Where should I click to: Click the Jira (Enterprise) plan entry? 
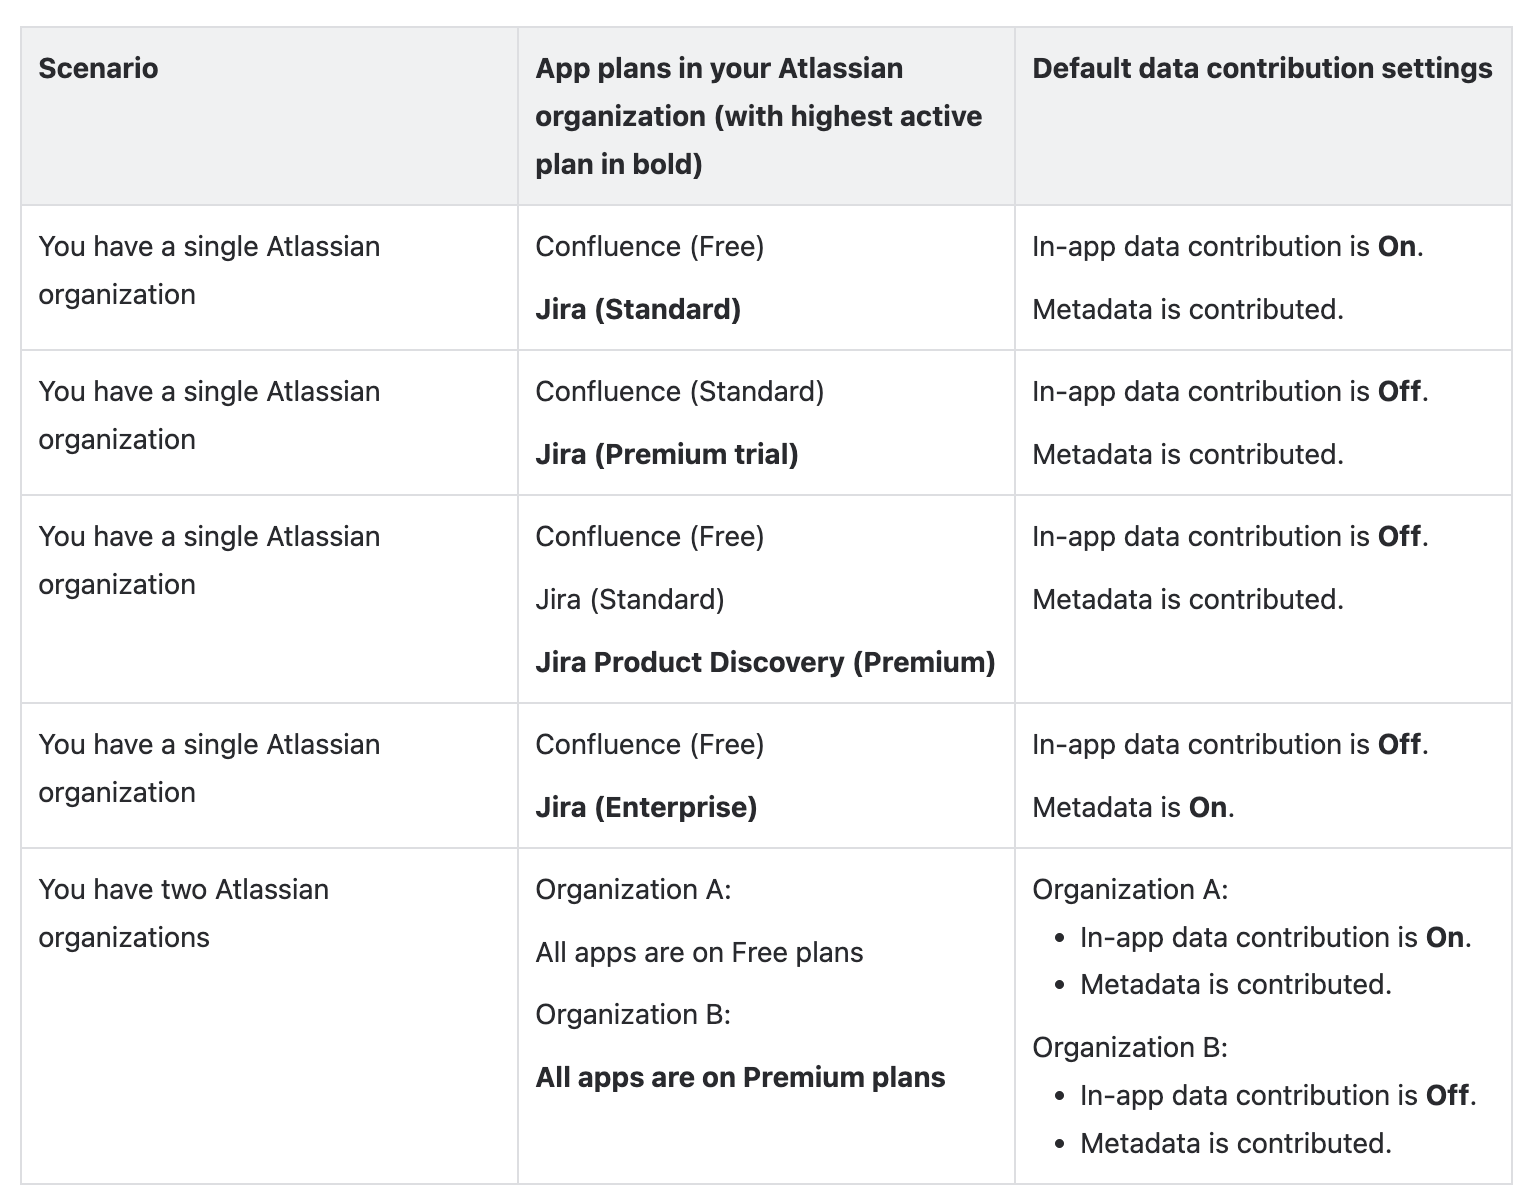click(646, 807)
